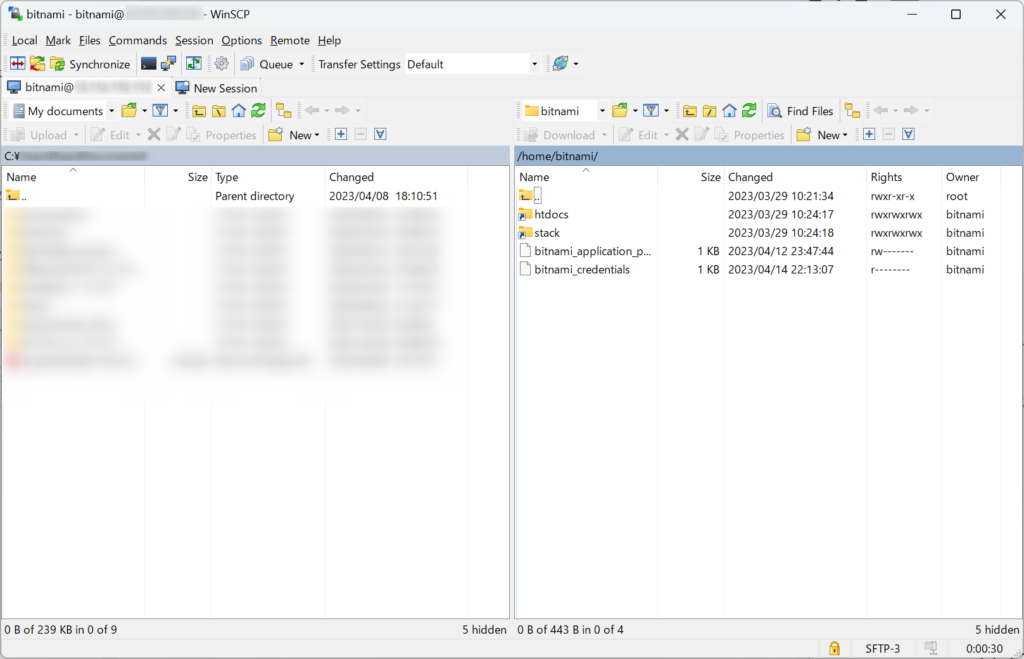This screenshot has width=1024, height=659.
Task: Toggle the local directory tree icon
Action: [x=283, y=110]
